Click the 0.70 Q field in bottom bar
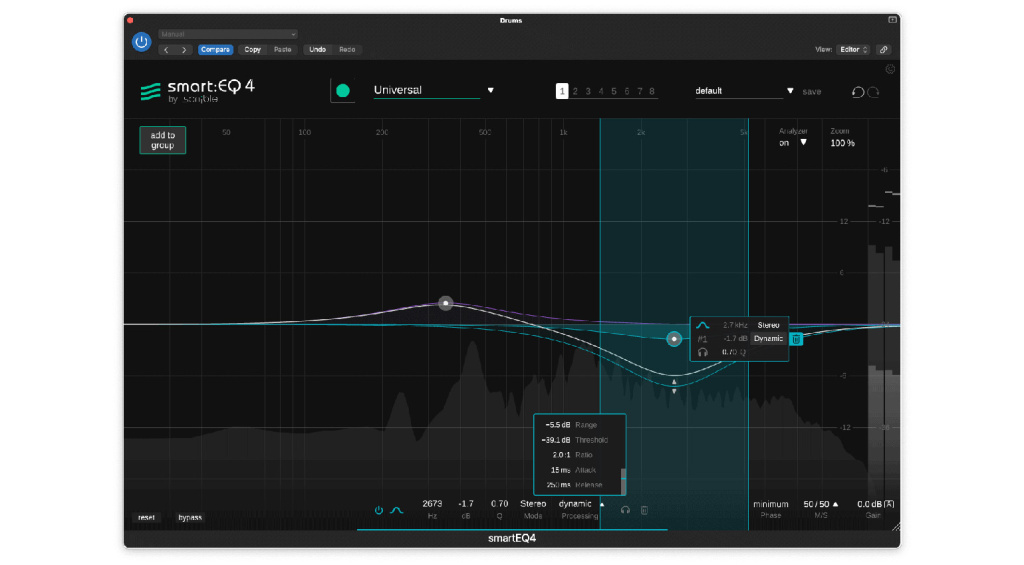1024x565 pixels. 500,504
